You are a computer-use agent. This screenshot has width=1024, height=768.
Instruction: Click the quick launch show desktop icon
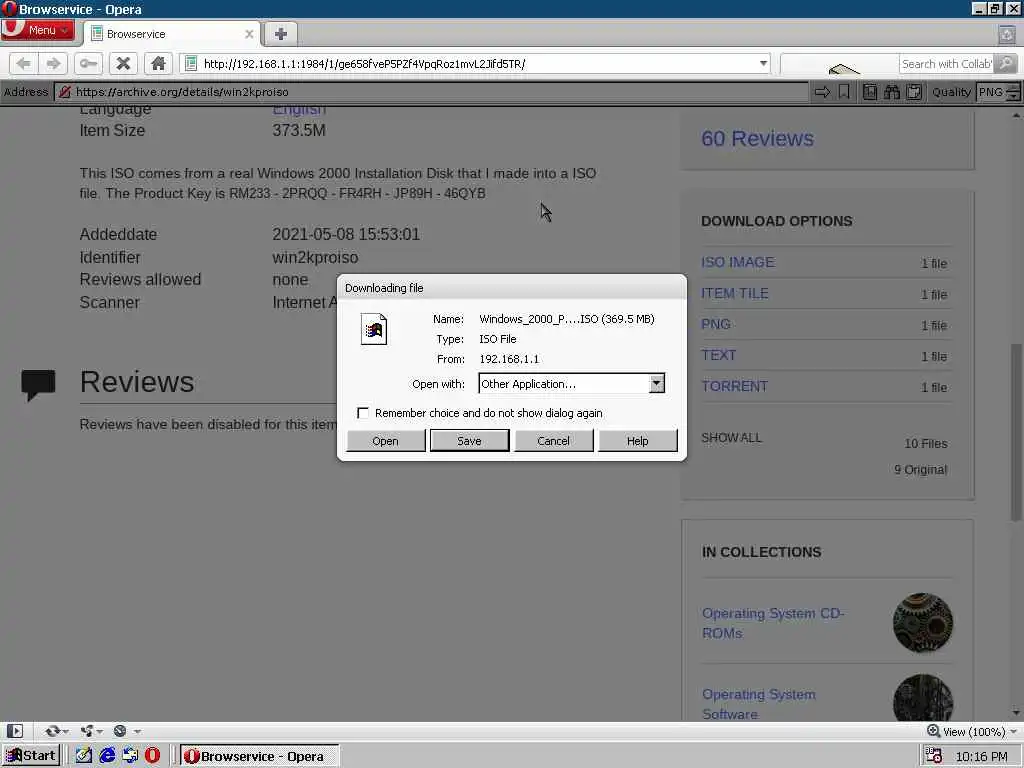(130, 756)
